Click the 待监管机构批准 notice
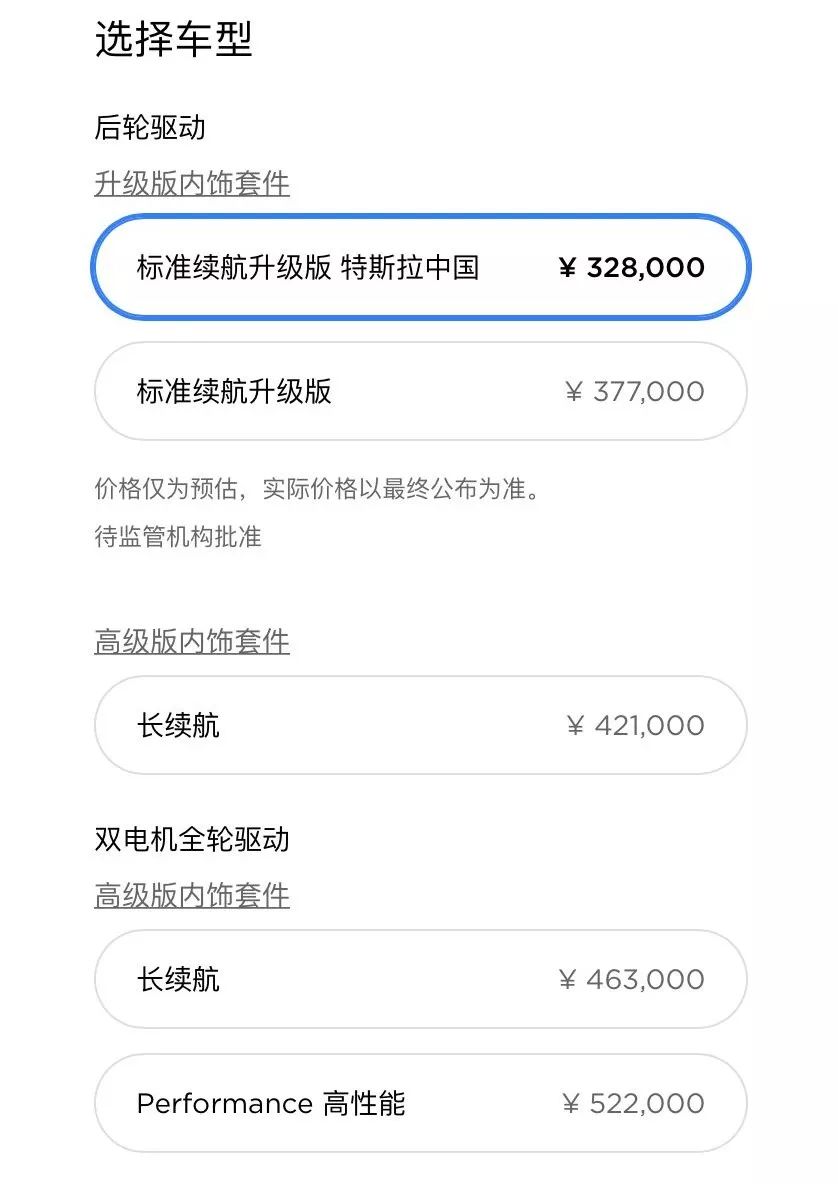 point(178,536)
